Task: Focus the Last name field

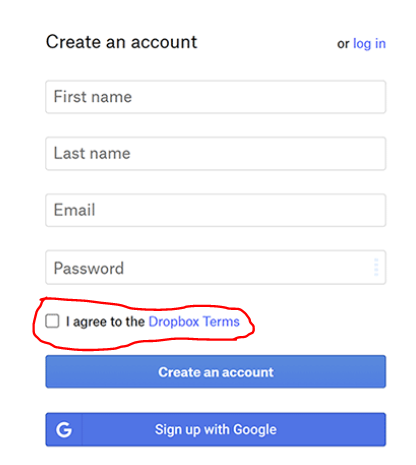Action: pyautogui.click(x=216, y=153)
